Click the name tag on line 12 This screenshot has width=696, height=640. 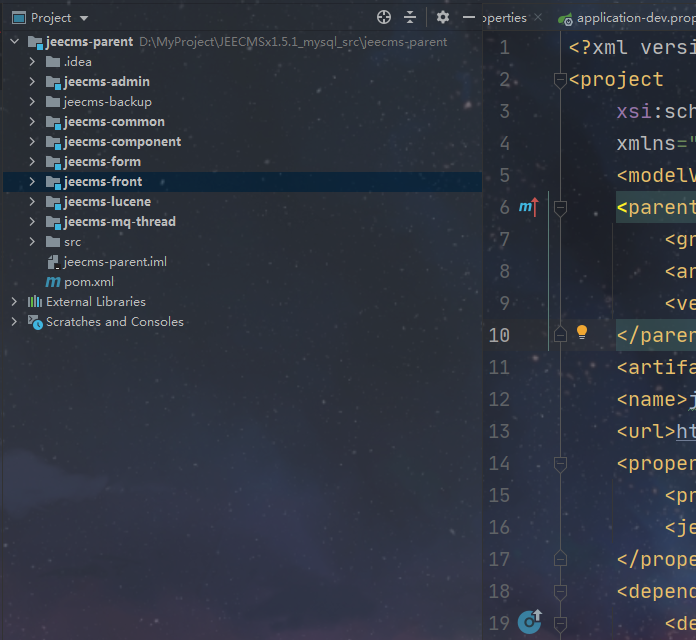tap(652, 399)
